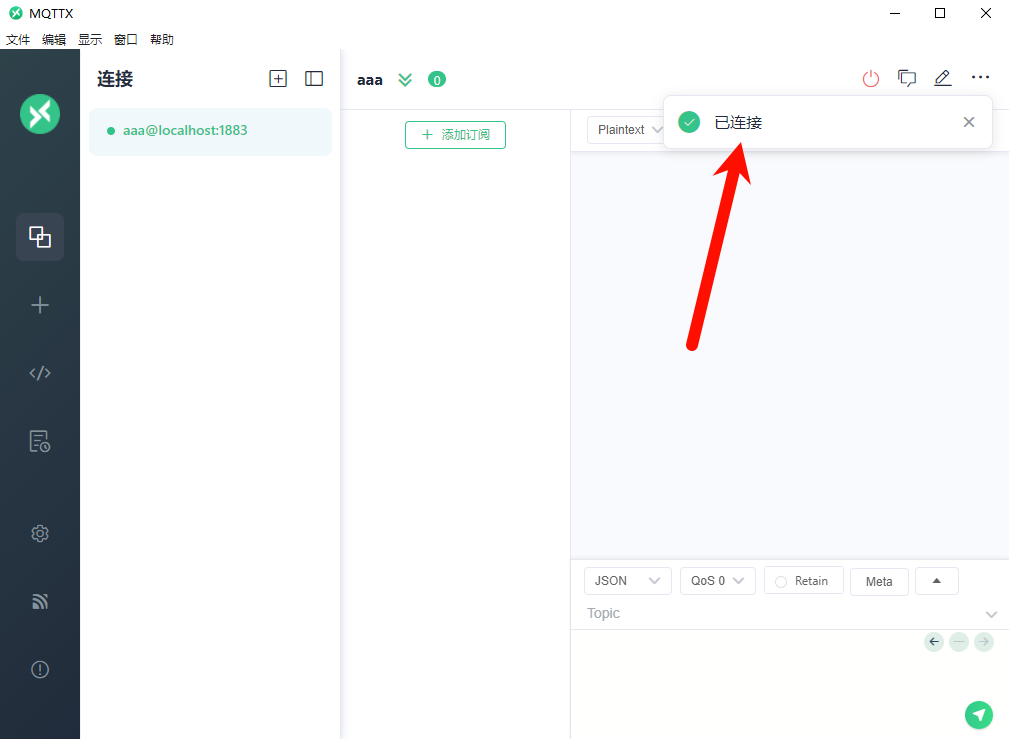This screenshot has width=1009, height=739.
Task: Open the 帮助 menu
Action: click(162, 40)
